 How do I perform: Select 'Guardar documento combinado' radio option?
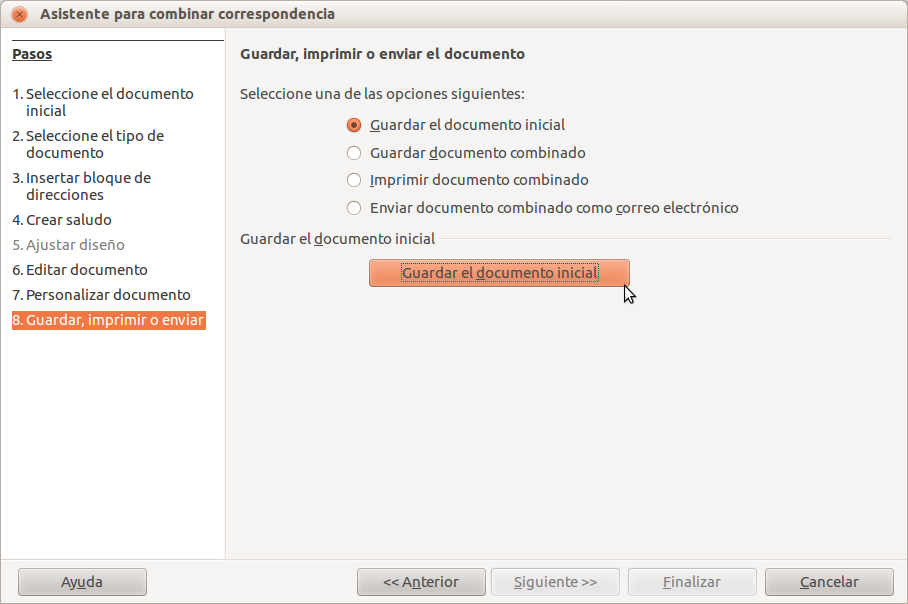(353, 153)
